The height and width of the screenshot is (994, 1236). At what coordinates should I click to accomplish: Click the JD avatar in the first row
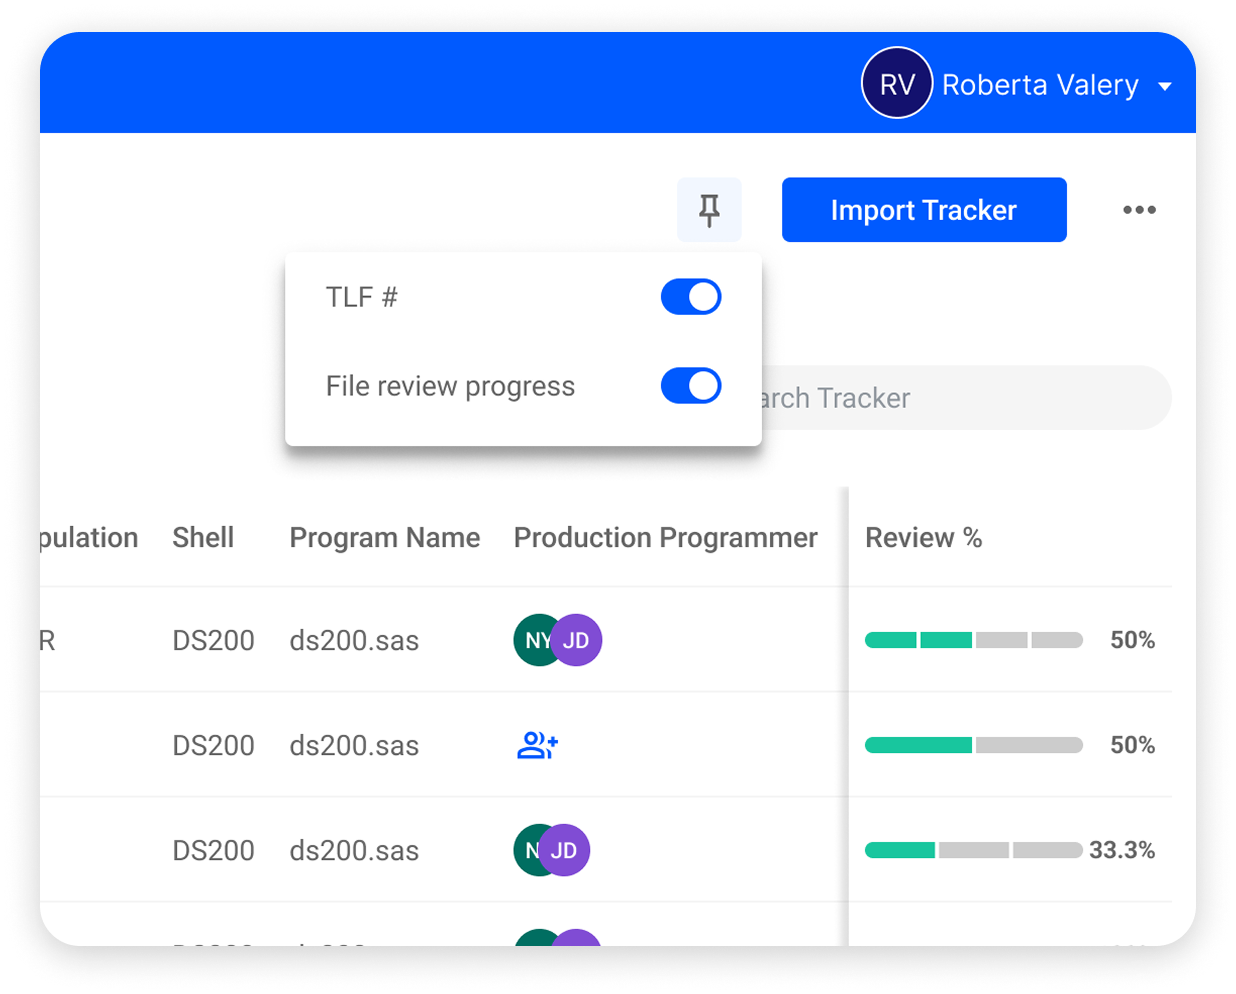point(576,639)
